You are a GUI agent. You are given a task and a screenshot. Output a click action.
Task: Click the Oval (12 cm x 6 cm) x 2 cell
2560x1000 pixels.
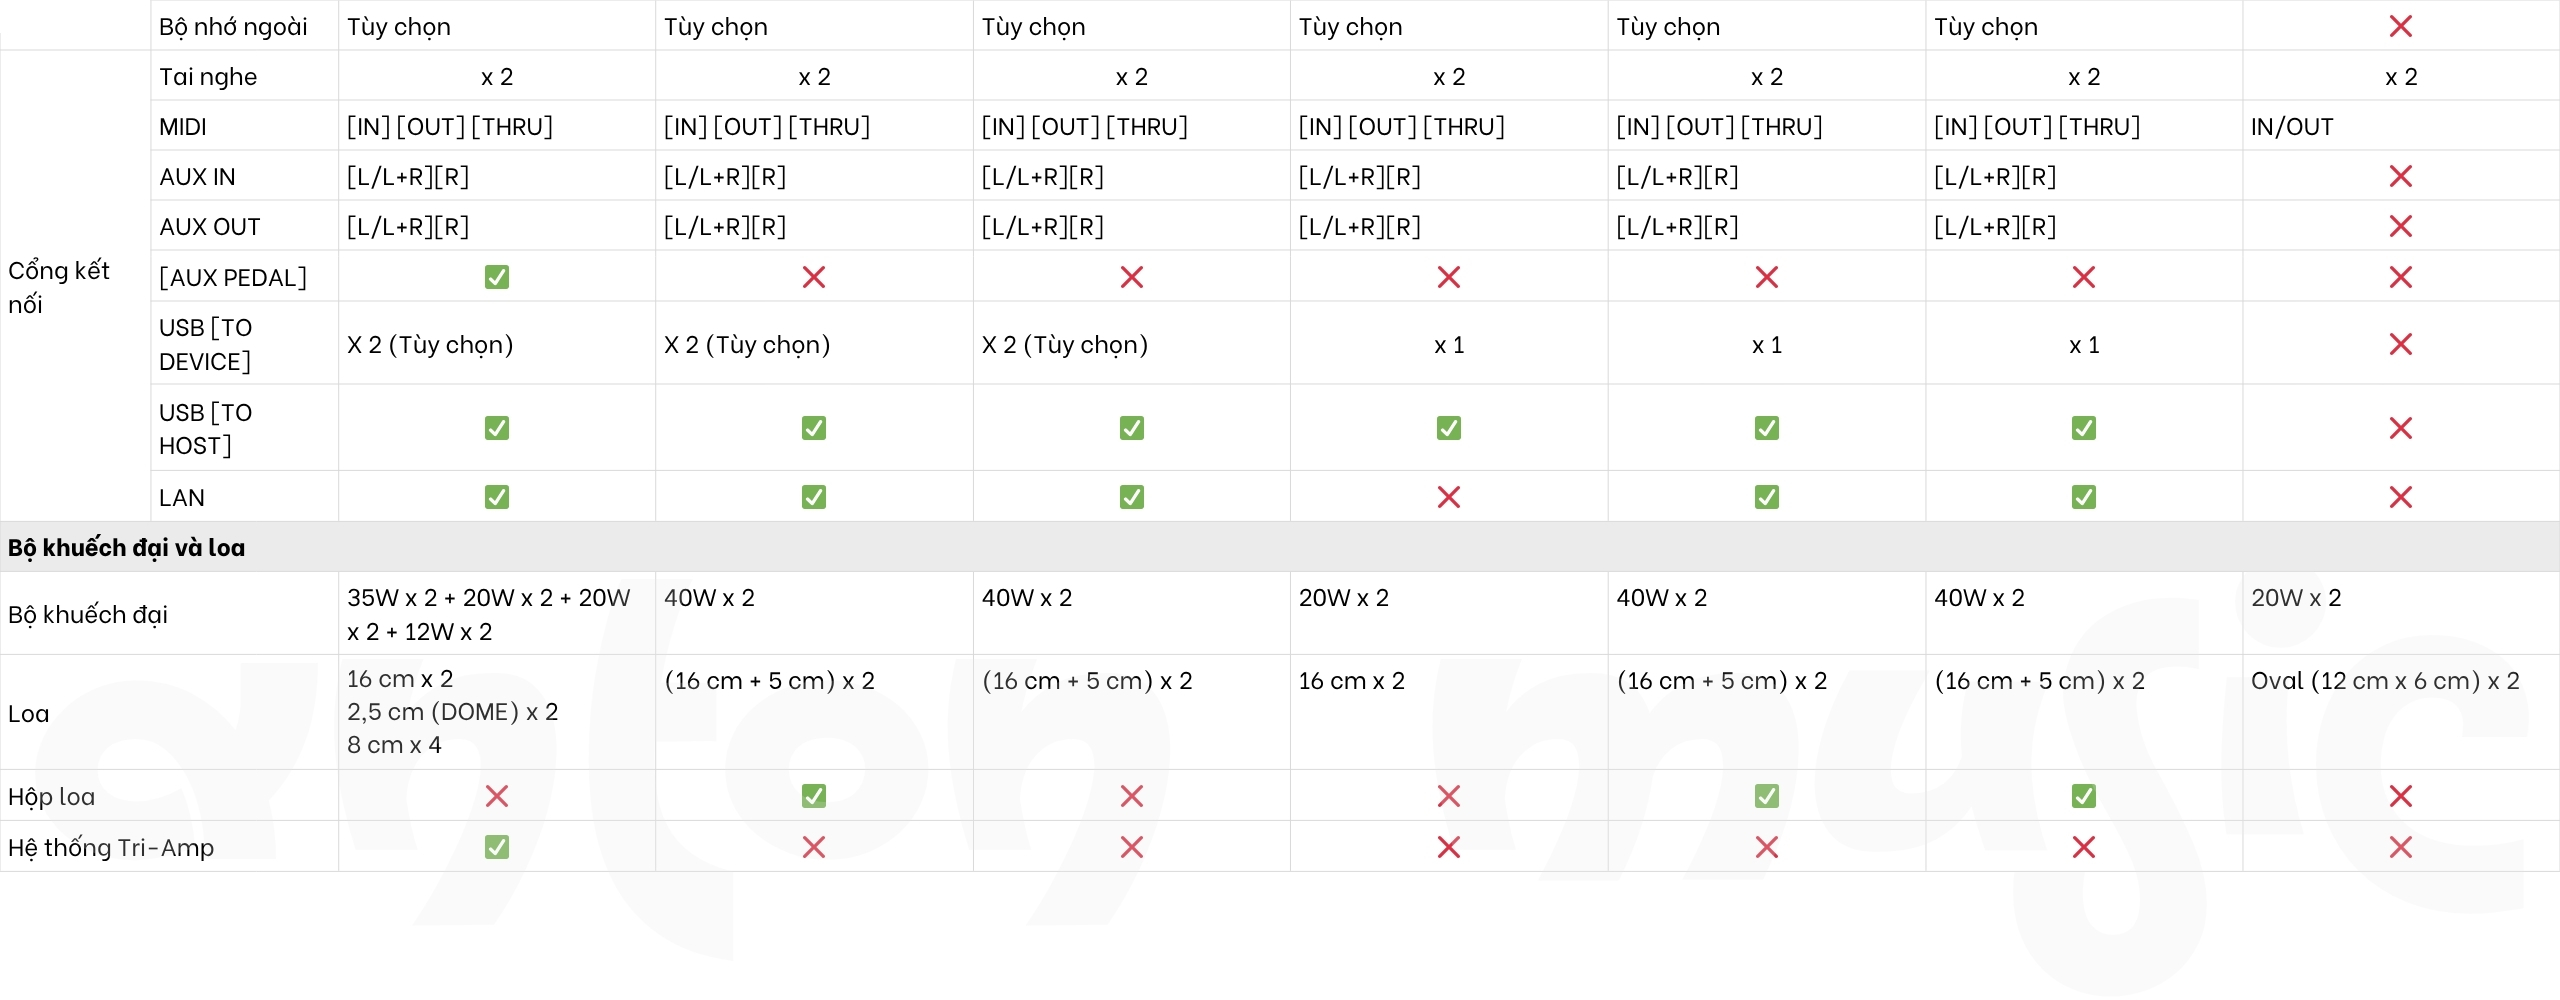click(x=2385, y=681)
